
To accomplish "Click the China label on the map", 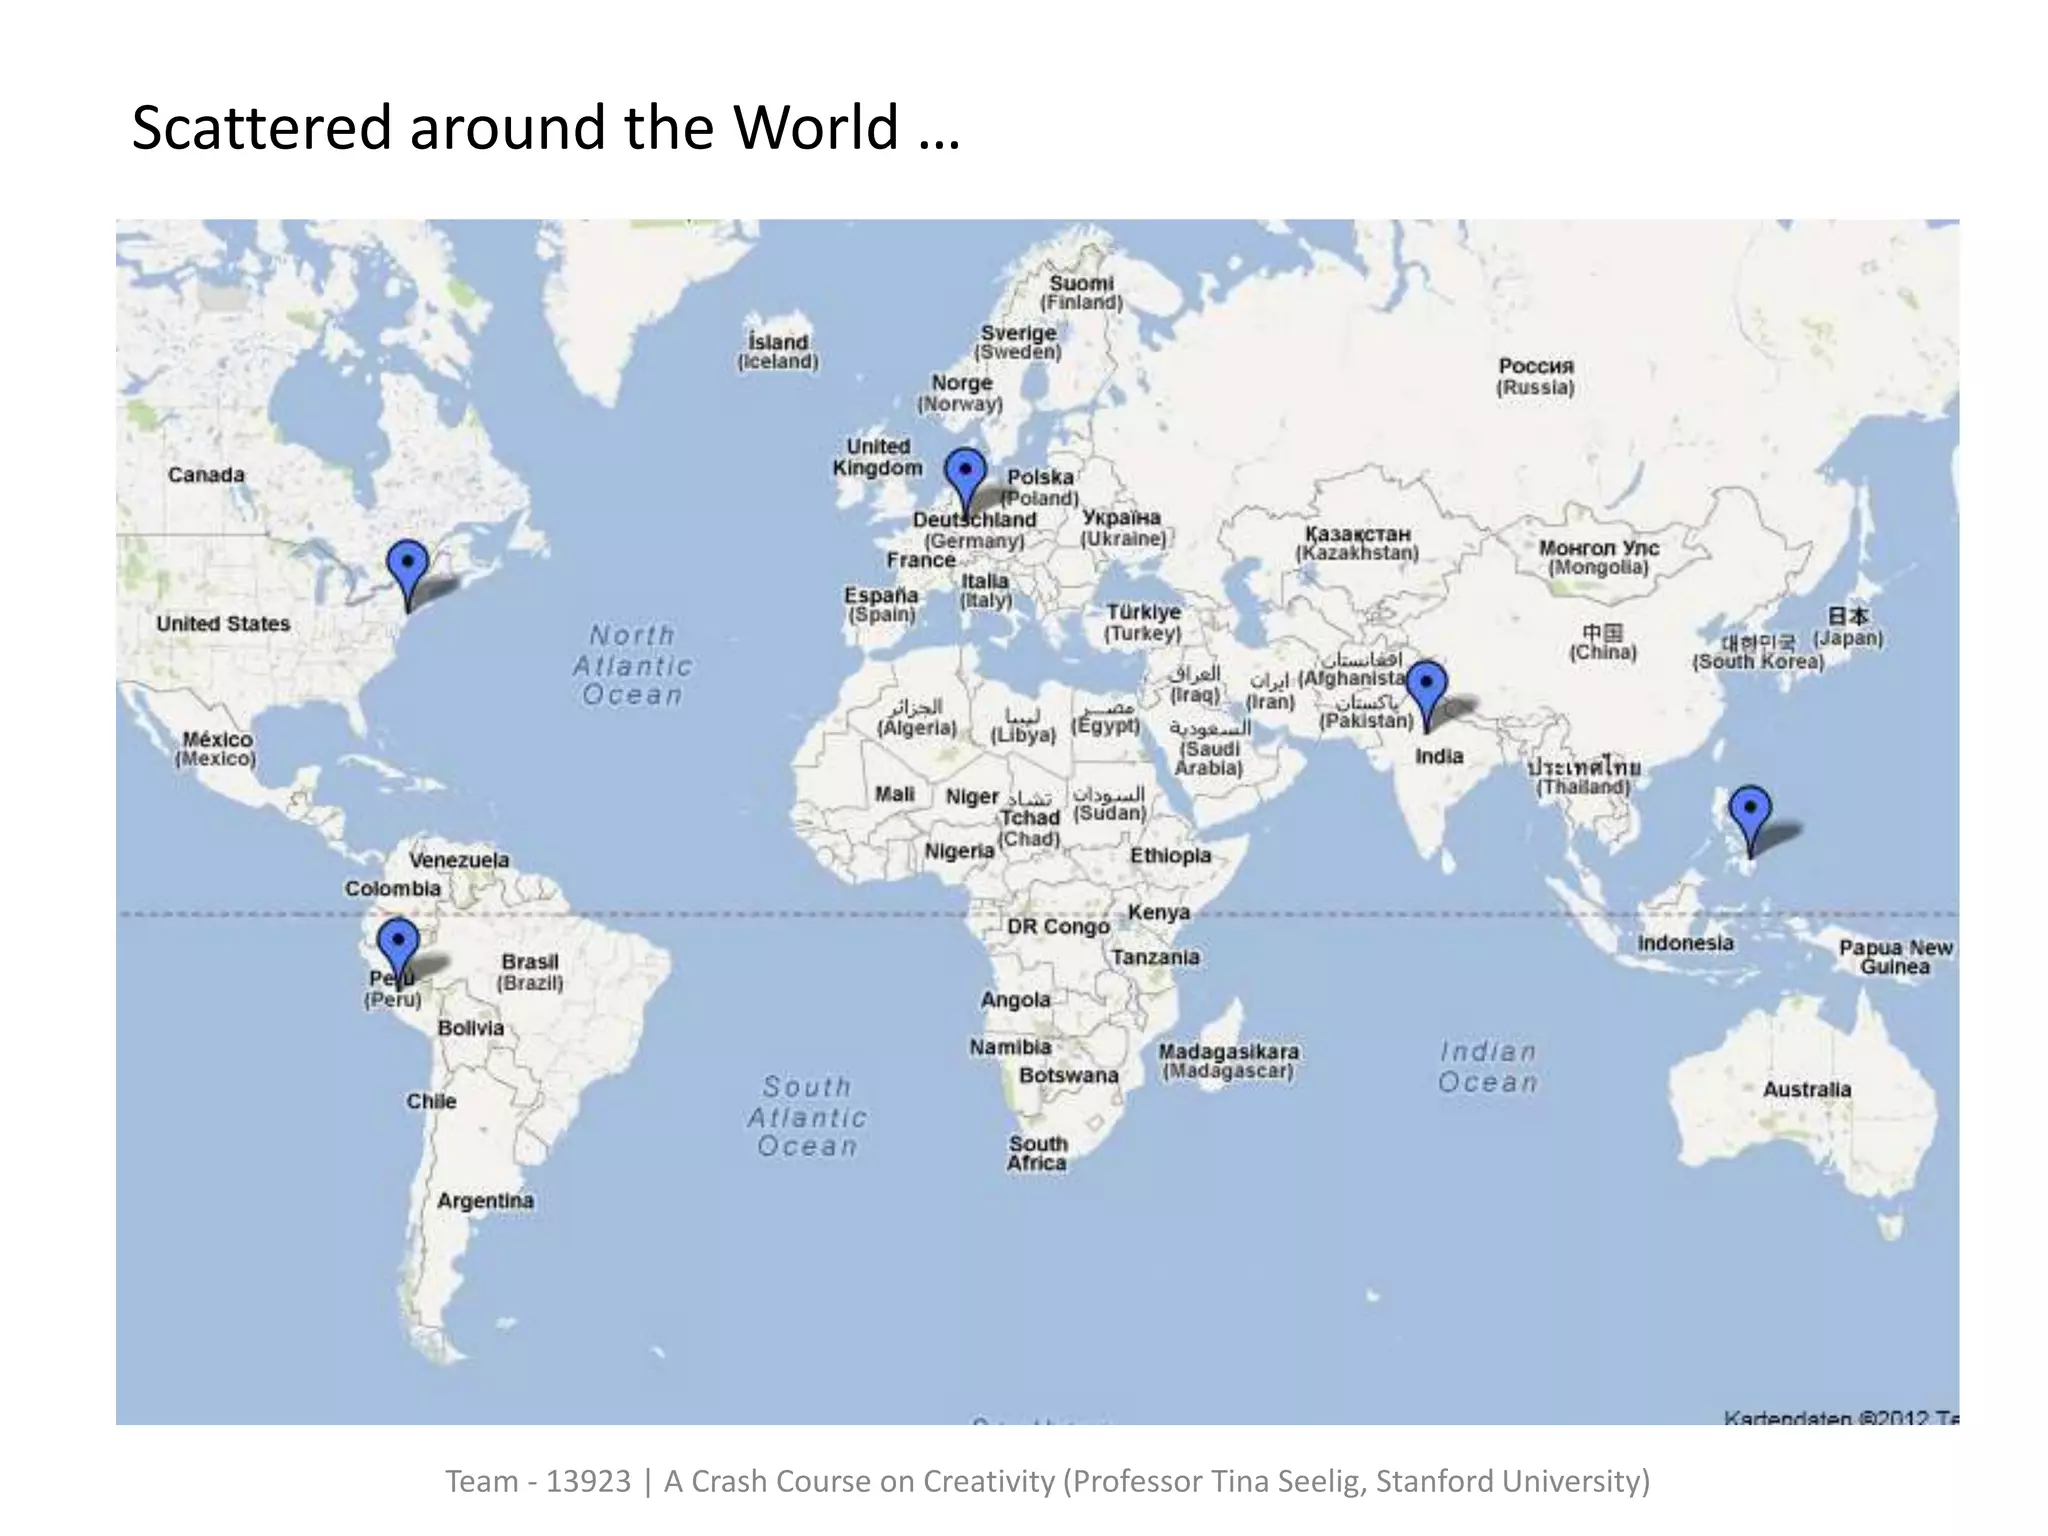I will coord(1602,642).
